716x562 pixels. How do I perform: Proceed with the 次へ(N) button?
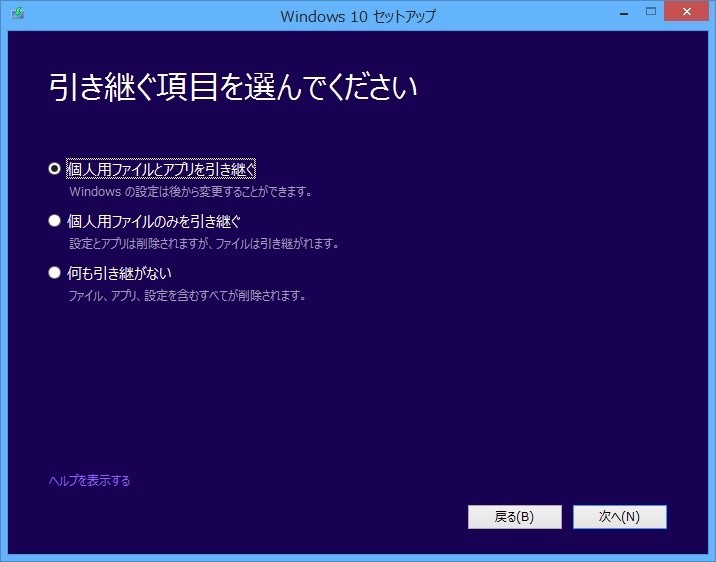point(620,517)
